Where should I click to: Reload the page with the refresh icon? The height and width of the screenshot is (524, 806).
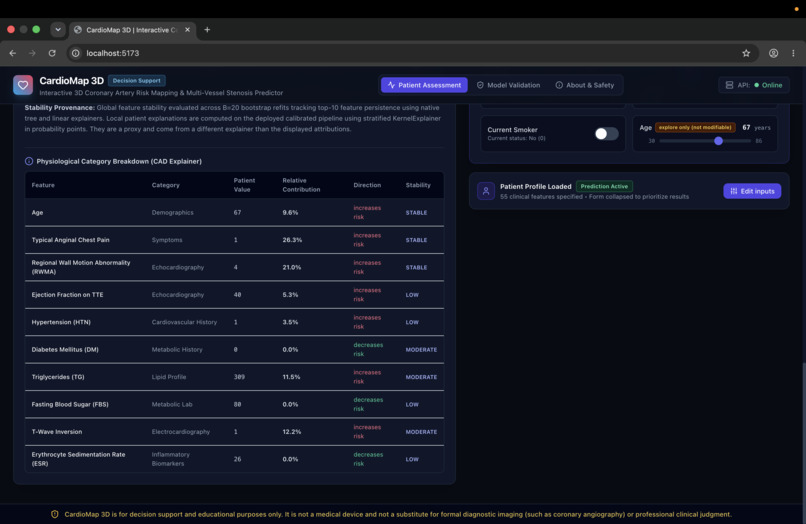coord(52,53)
